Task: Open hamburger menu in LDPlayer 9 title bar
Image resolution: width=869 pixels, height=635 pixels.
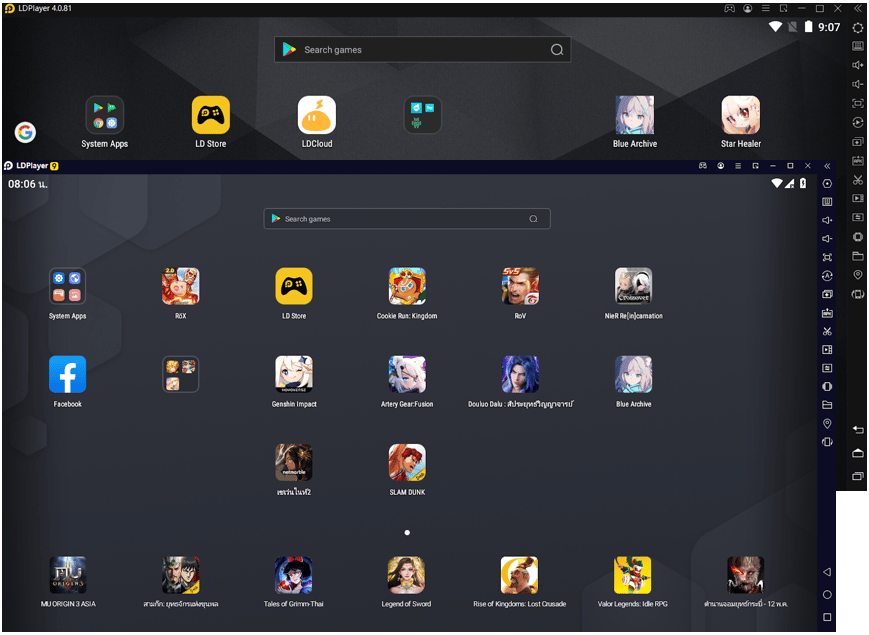Action: [x=738, y=166]
